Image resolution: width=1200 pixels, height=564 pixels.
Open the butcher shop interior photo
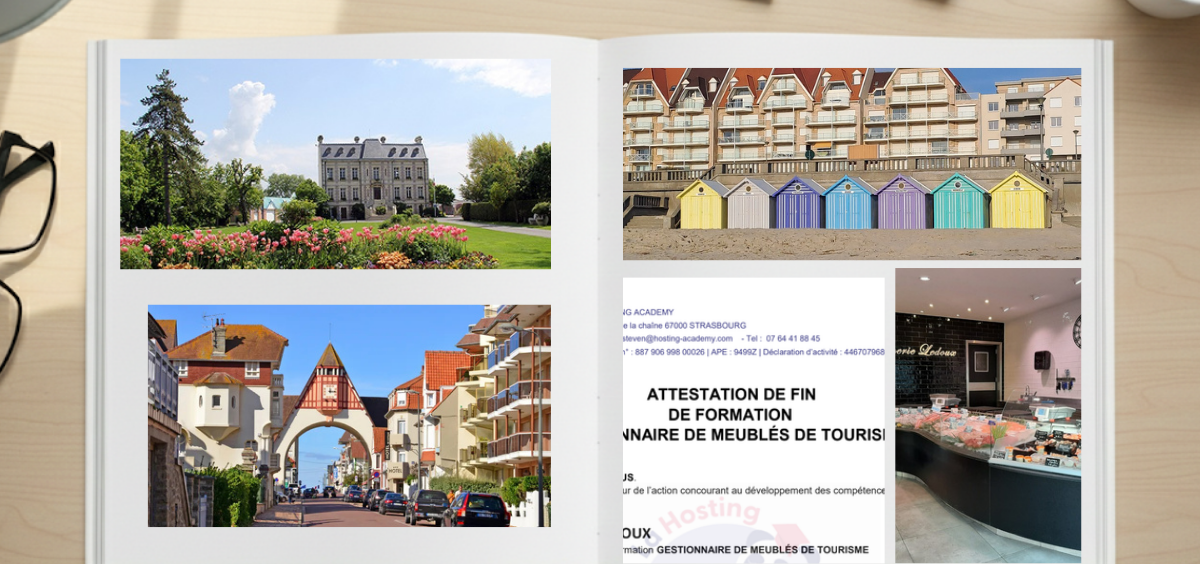coord(987,414)
